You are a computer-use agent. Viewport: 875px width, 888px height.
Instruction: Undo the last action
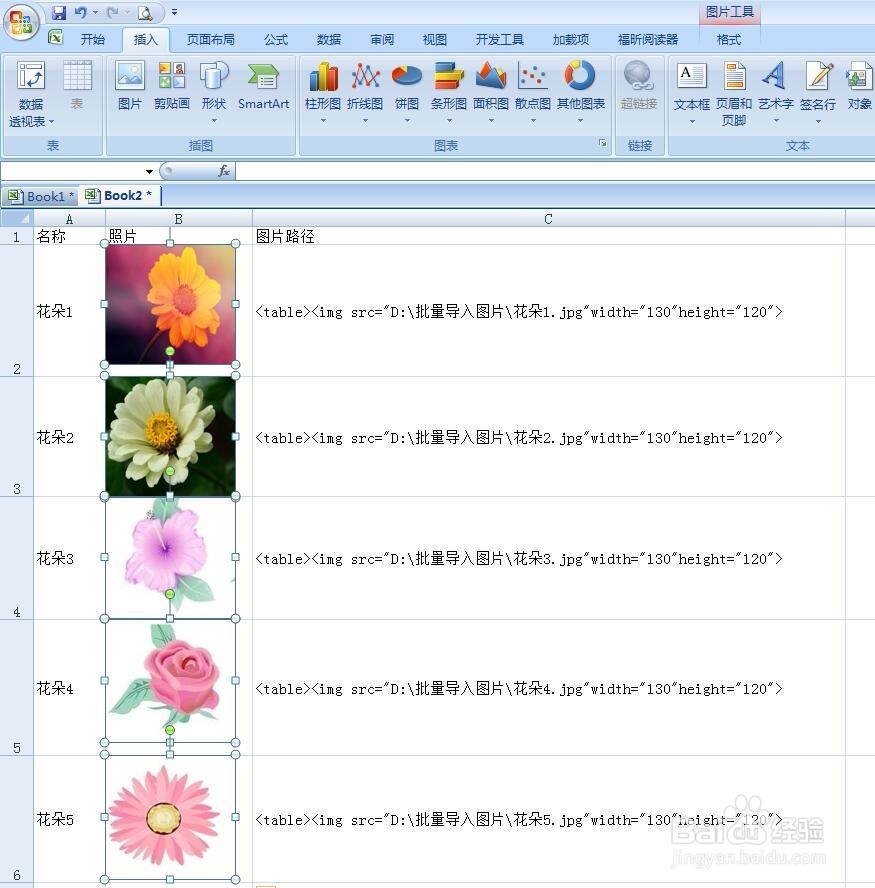(x=80, y=12)
